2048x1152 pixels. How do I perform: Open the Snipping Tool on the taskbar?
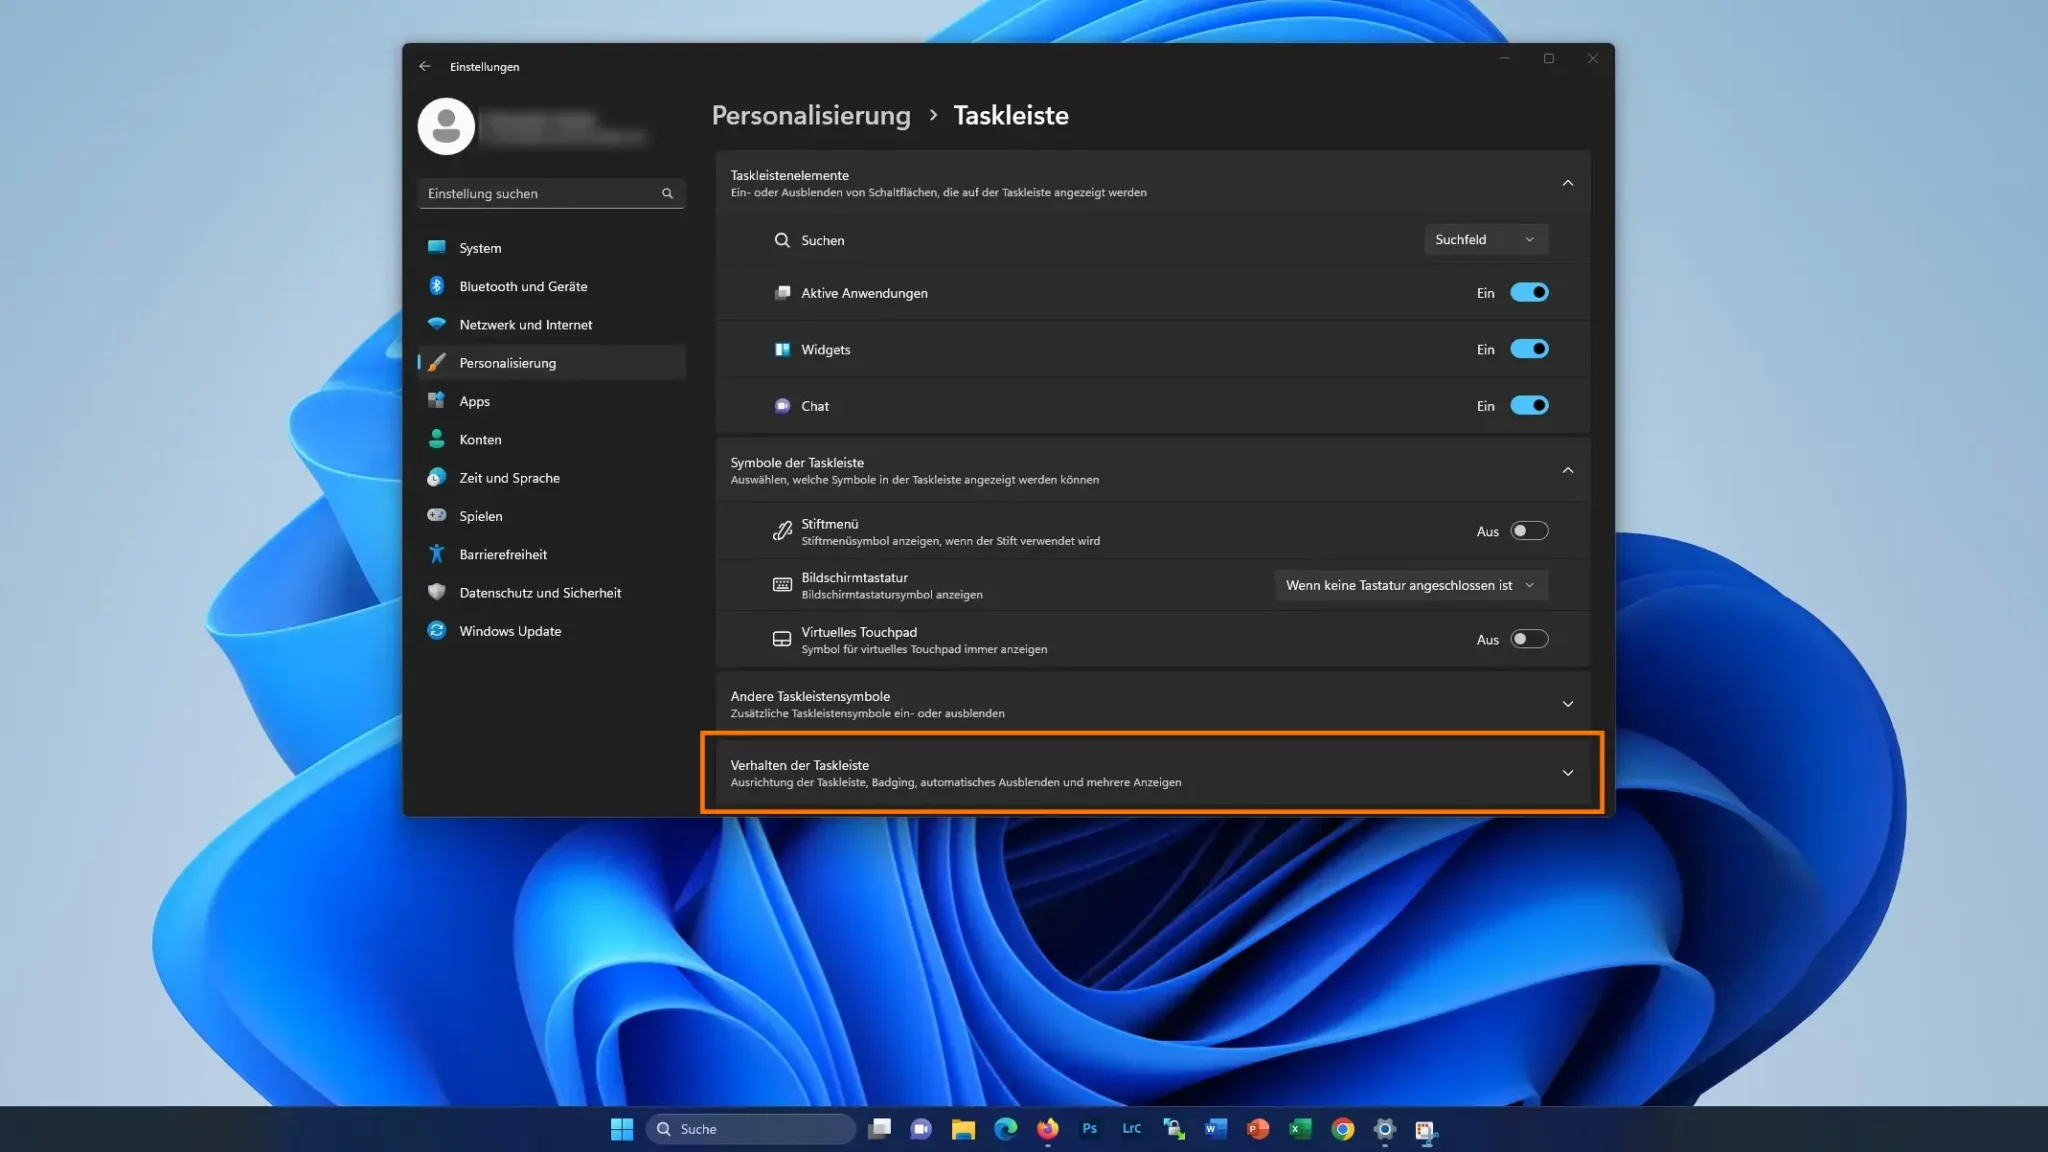1426,1130
